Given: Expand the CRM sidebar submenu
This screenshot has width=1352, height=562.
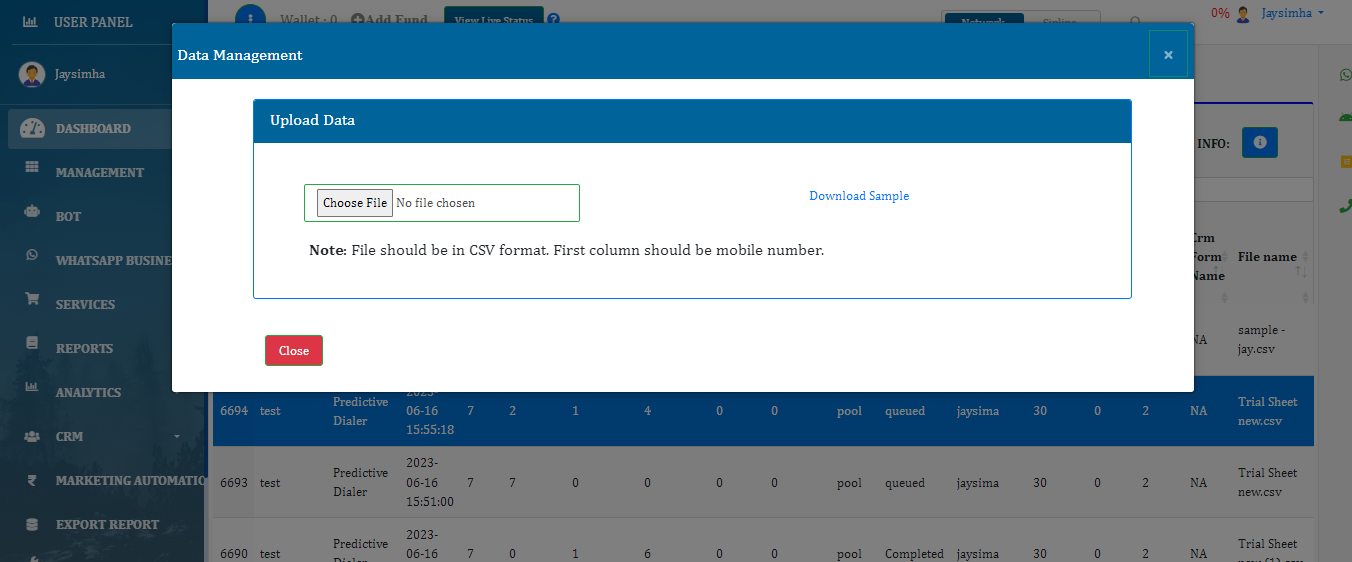Looking at the screenshot, I should tap(176, 436).
